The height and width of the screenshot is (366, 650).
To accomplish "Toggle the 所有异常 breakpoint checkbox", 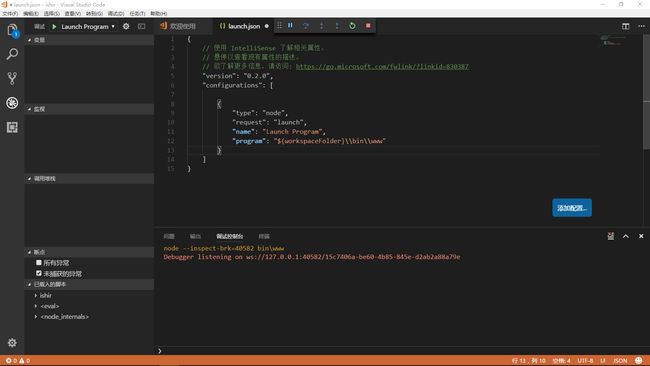I will point(39,262).
